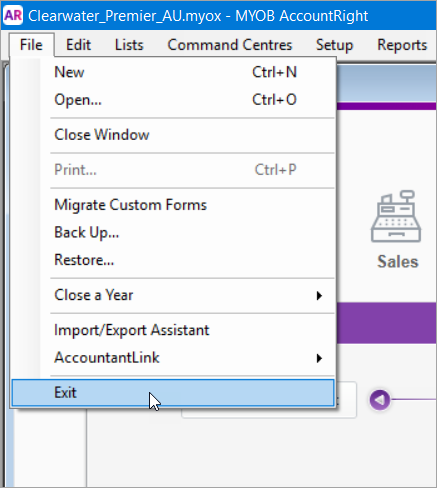Click the AR application logo in title bar

[13, 15]
